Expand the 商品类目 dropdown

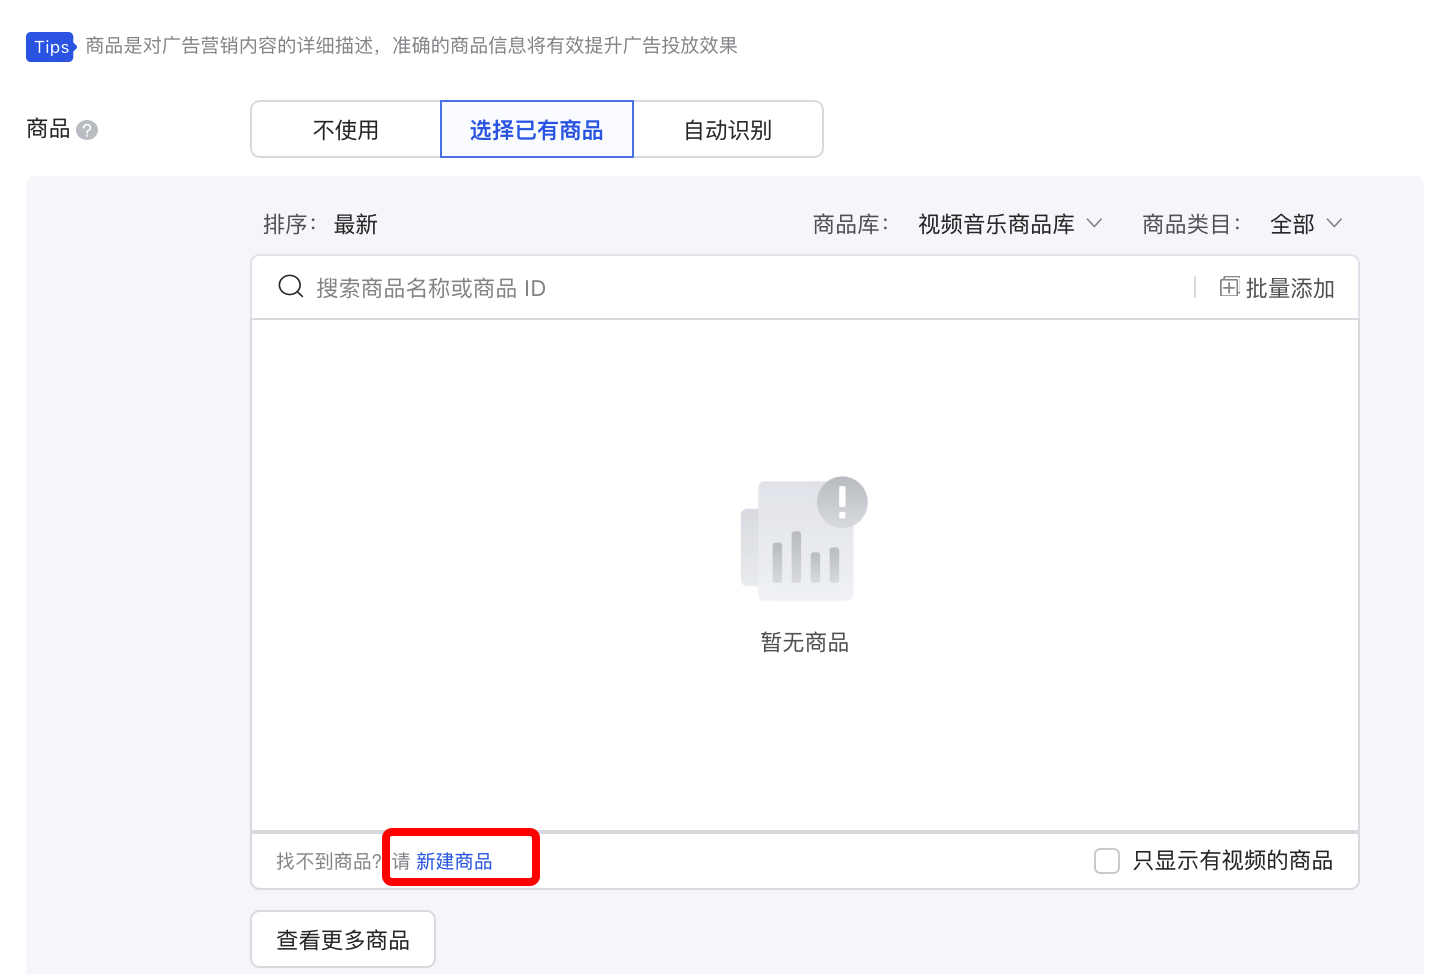[x=1305, y=224]
